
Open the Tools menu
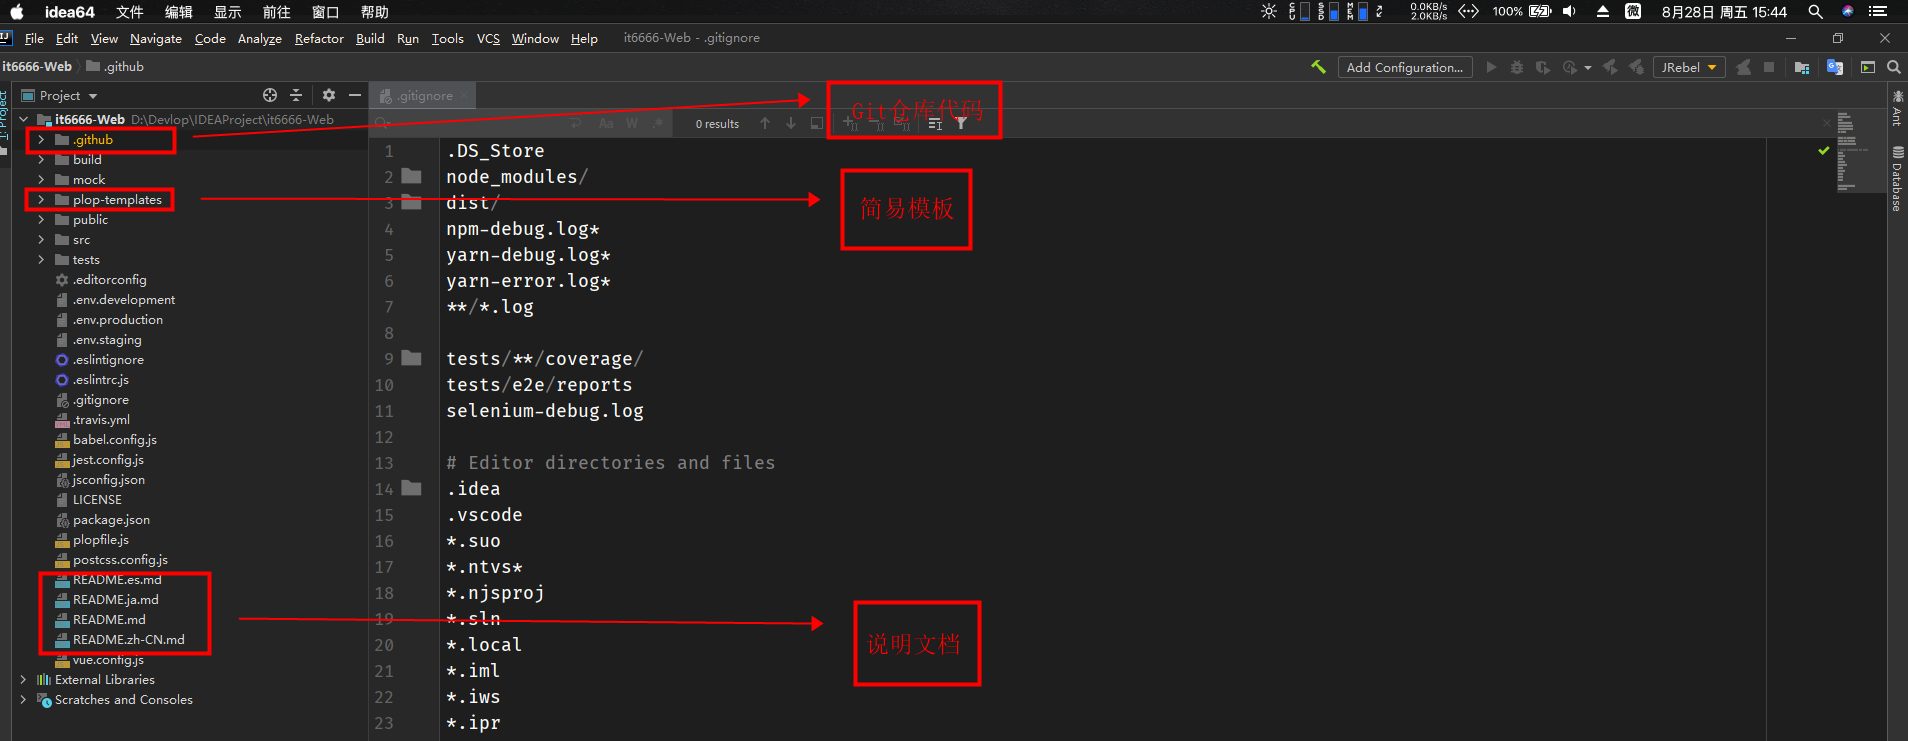447,38
